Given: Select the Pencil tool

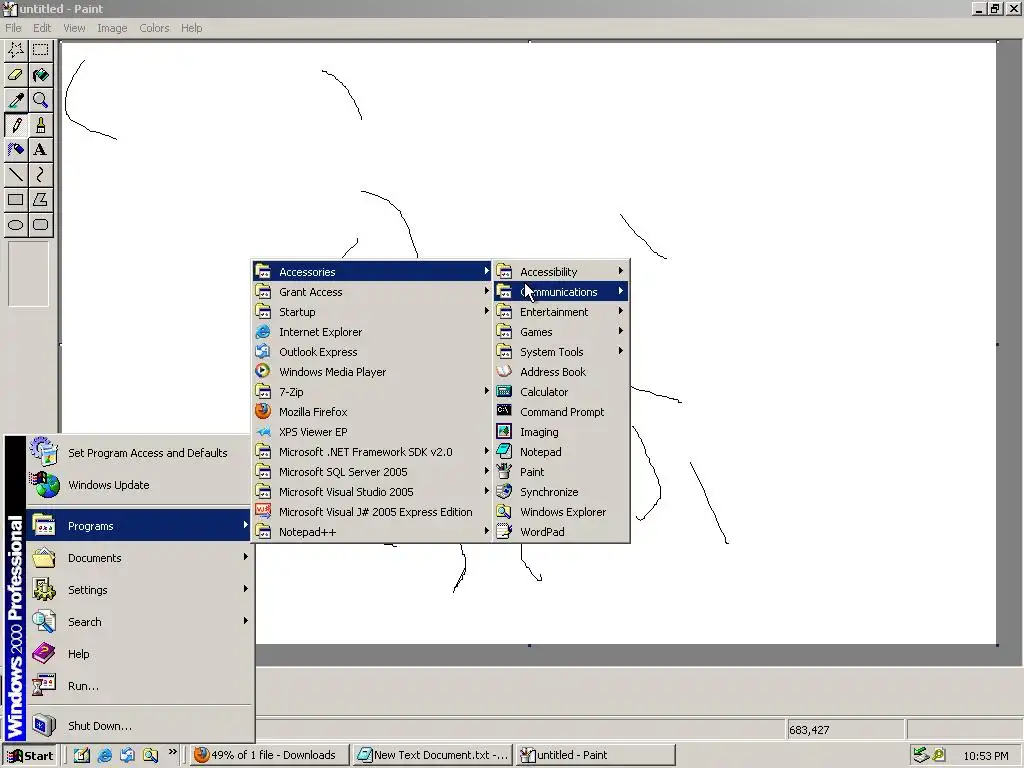Looking at the screenshot, I should pyautogui.click(x=16, y=125).
